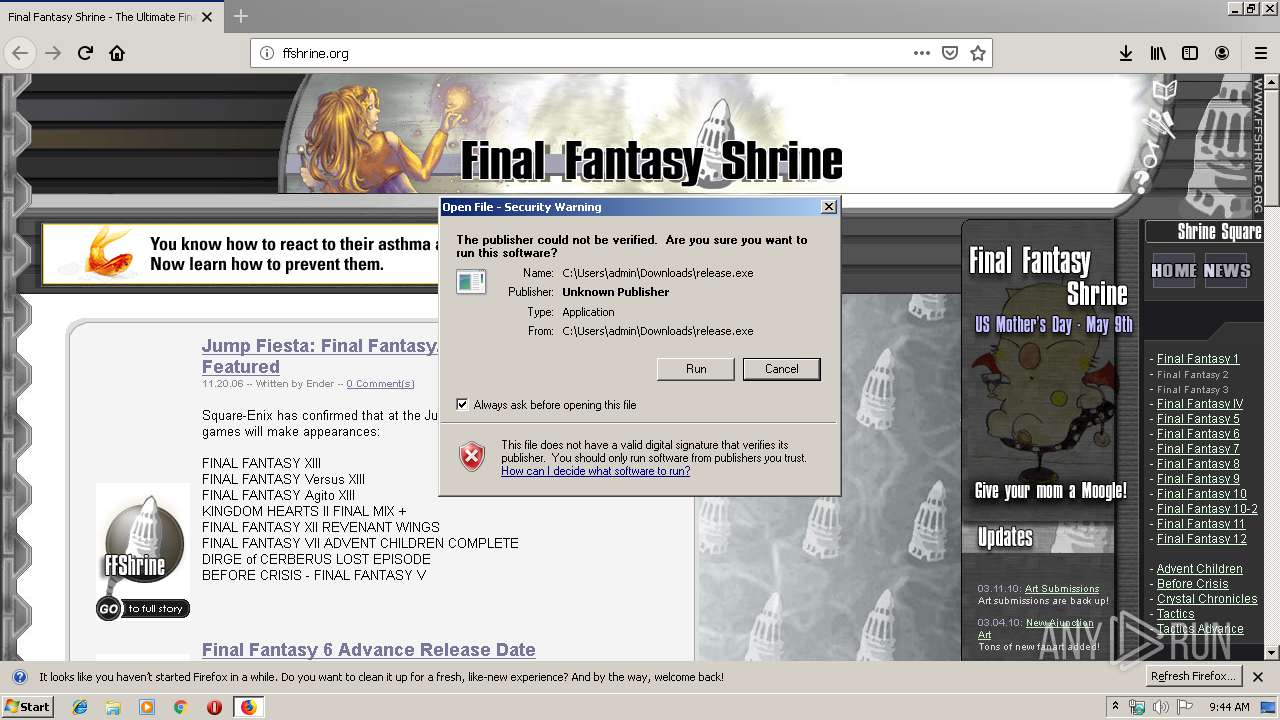
Task: Open the Final Fantasy 7 link
Action: [x=1198, y=449]
